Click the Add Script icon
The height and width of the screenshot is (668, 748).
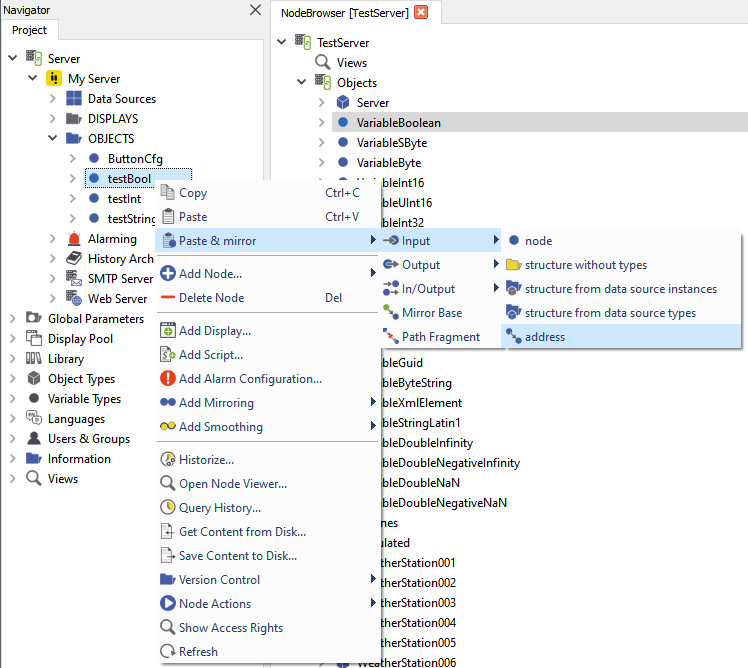click(167, 355)
